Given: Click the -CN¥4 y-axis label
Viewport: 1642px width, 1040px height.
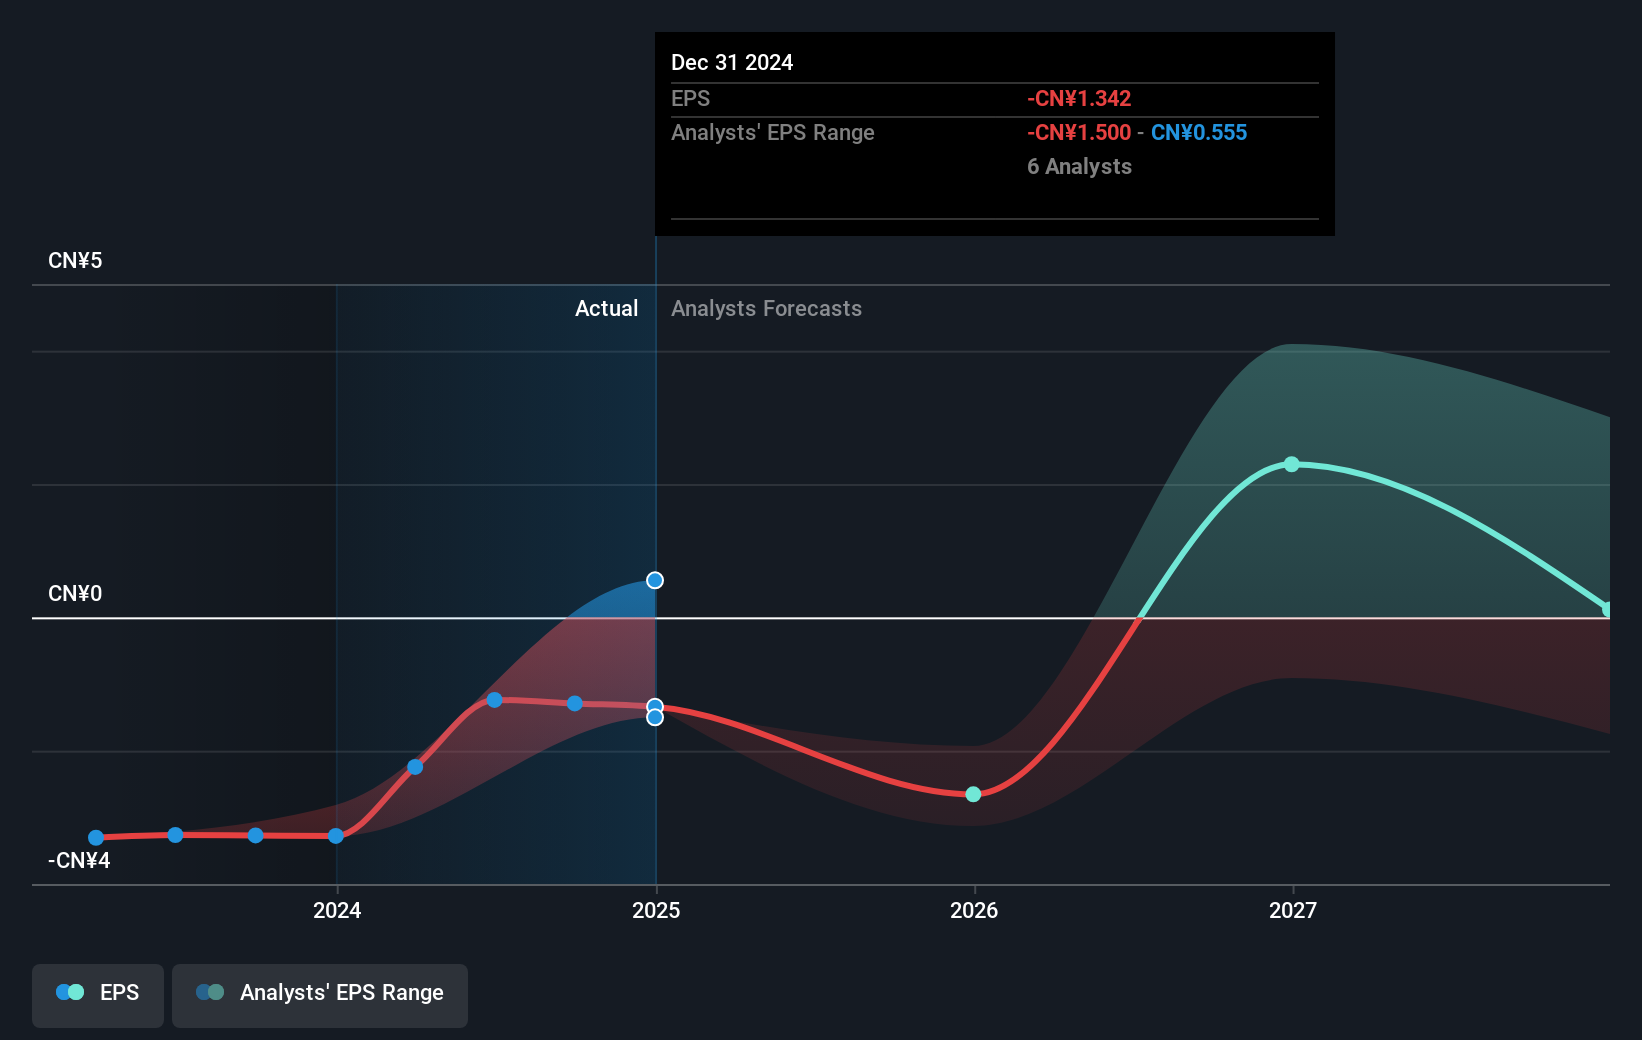Looking at the screenshot, I should [x=79, y=860].
